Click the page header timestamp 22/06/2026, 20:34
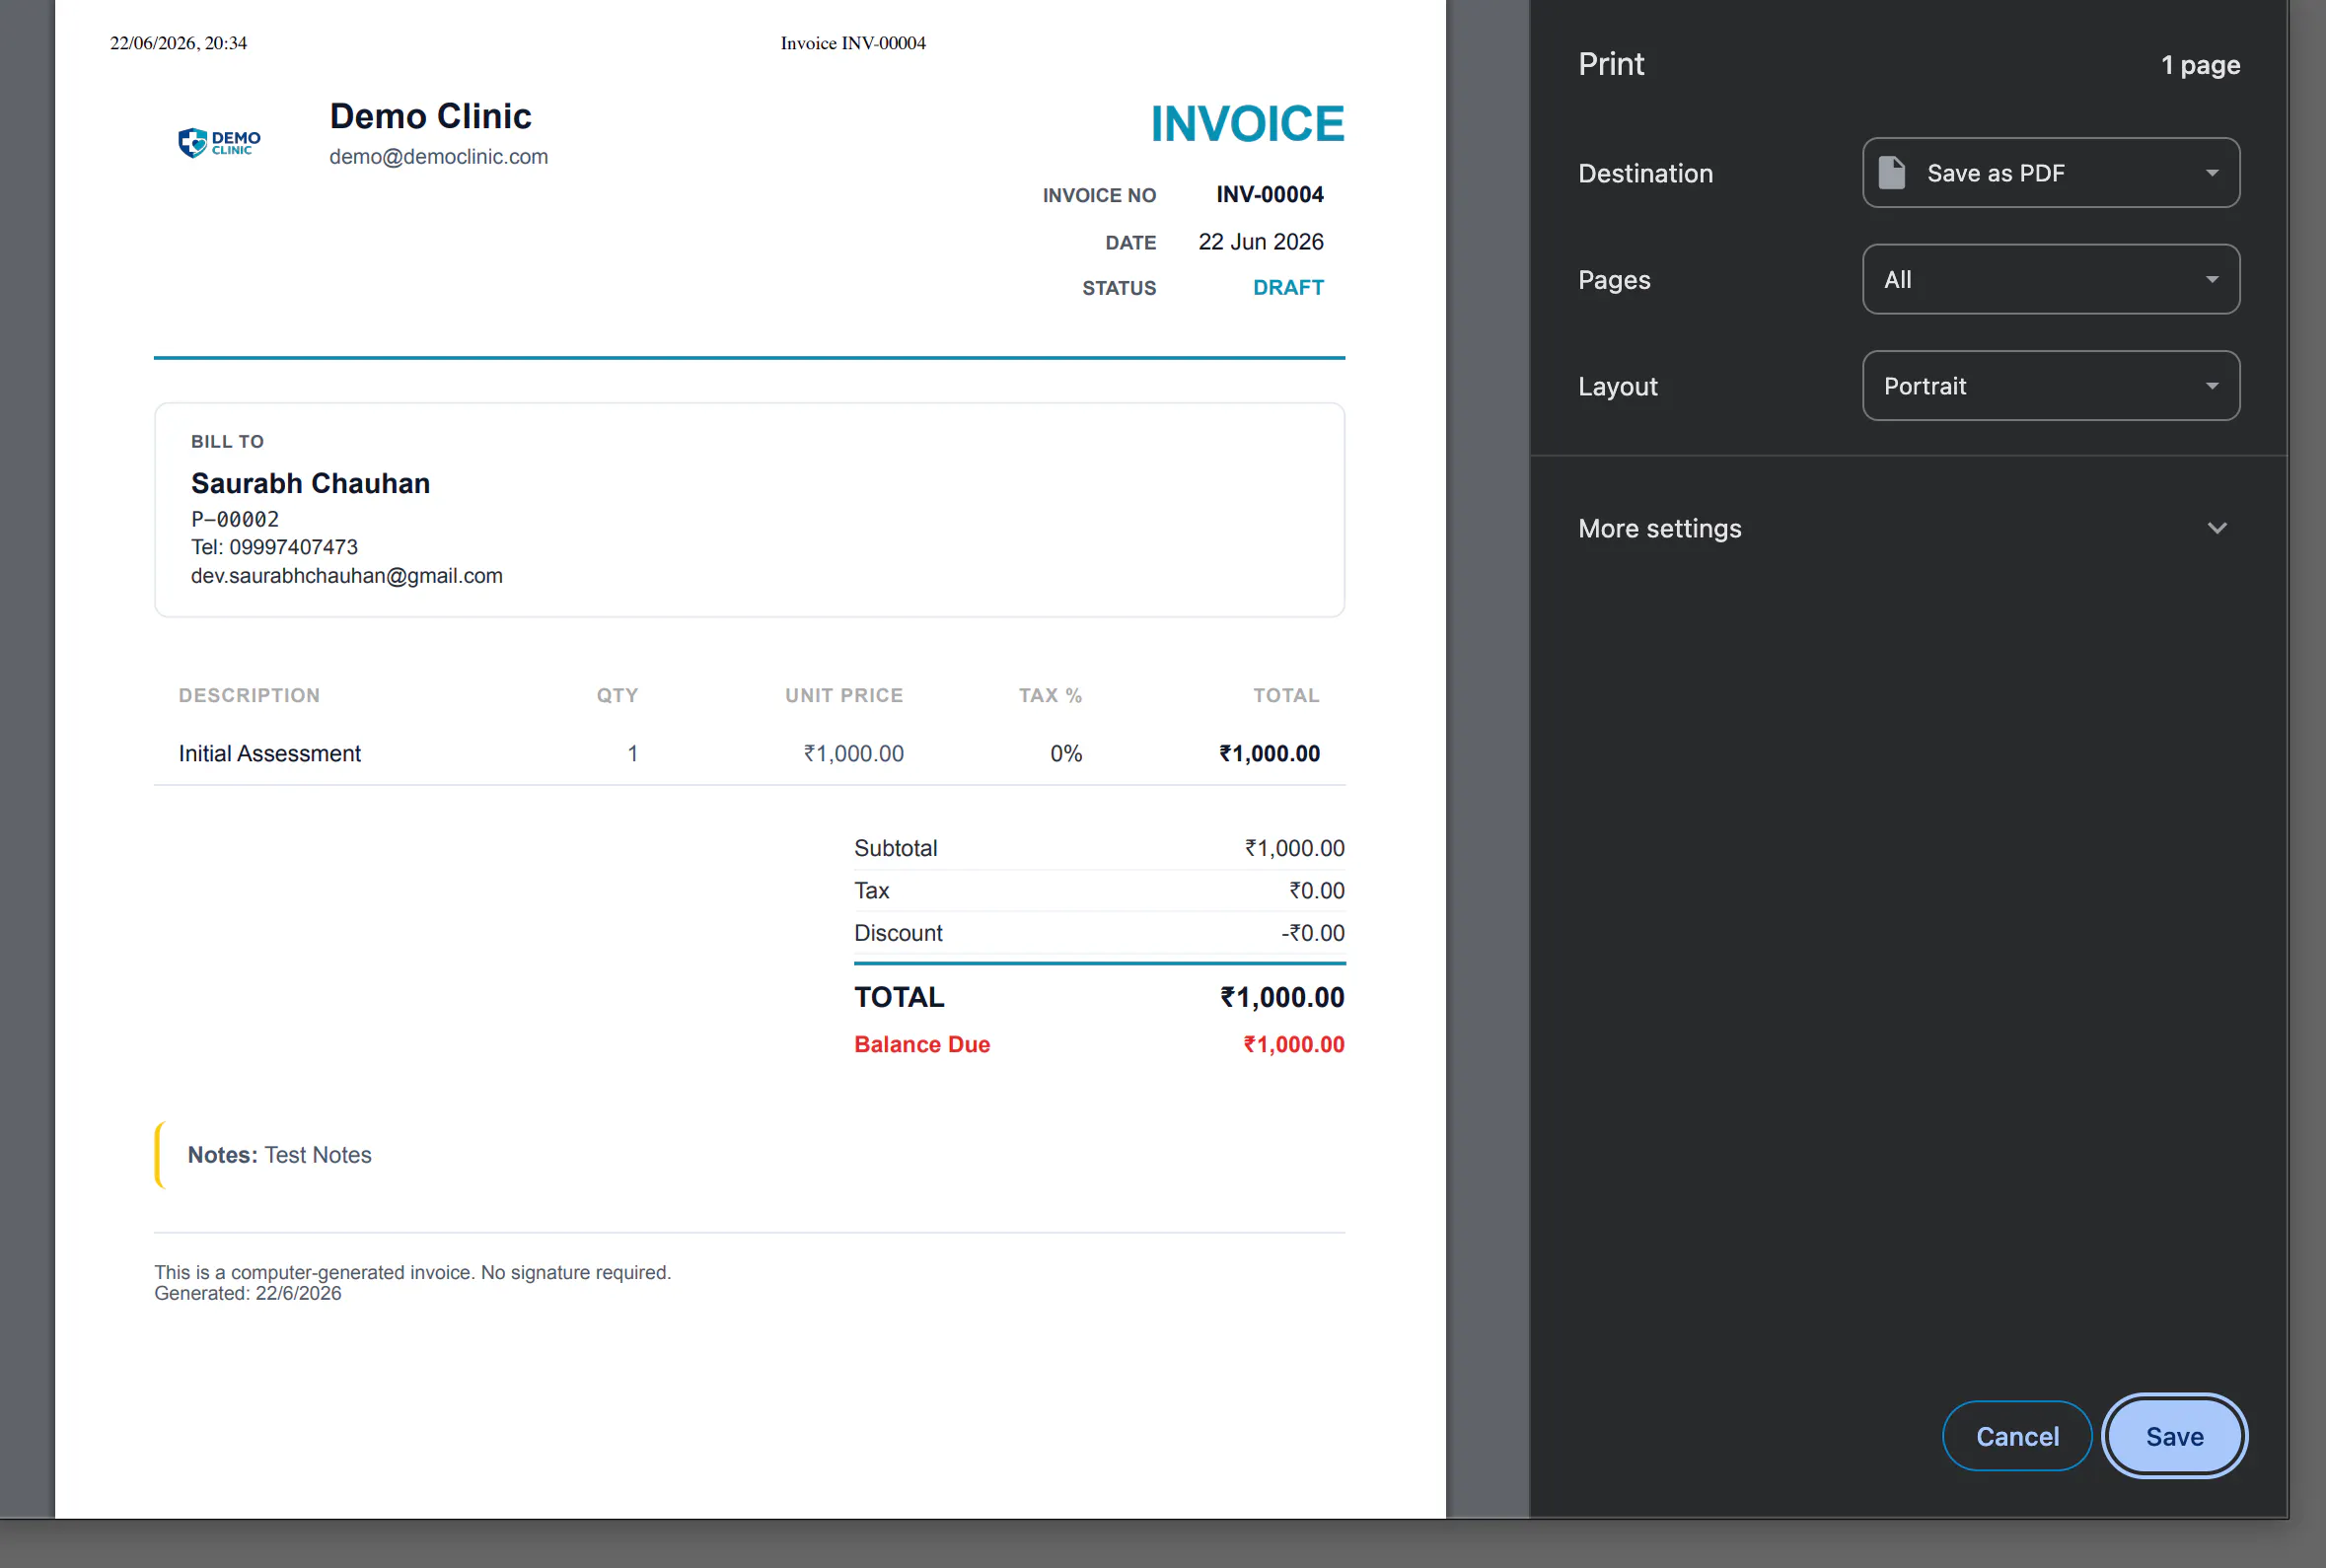 click(178, 43)
